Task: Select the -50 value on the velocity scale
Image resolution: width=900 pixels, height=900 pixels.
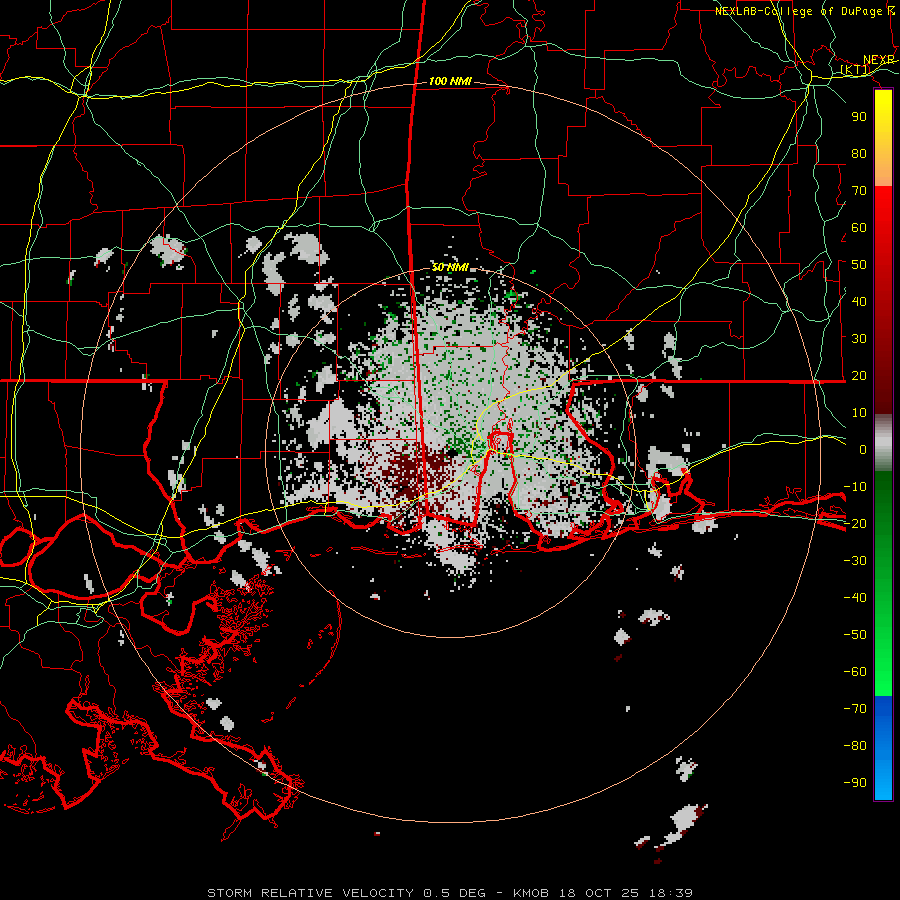Action: pos(855,634)
